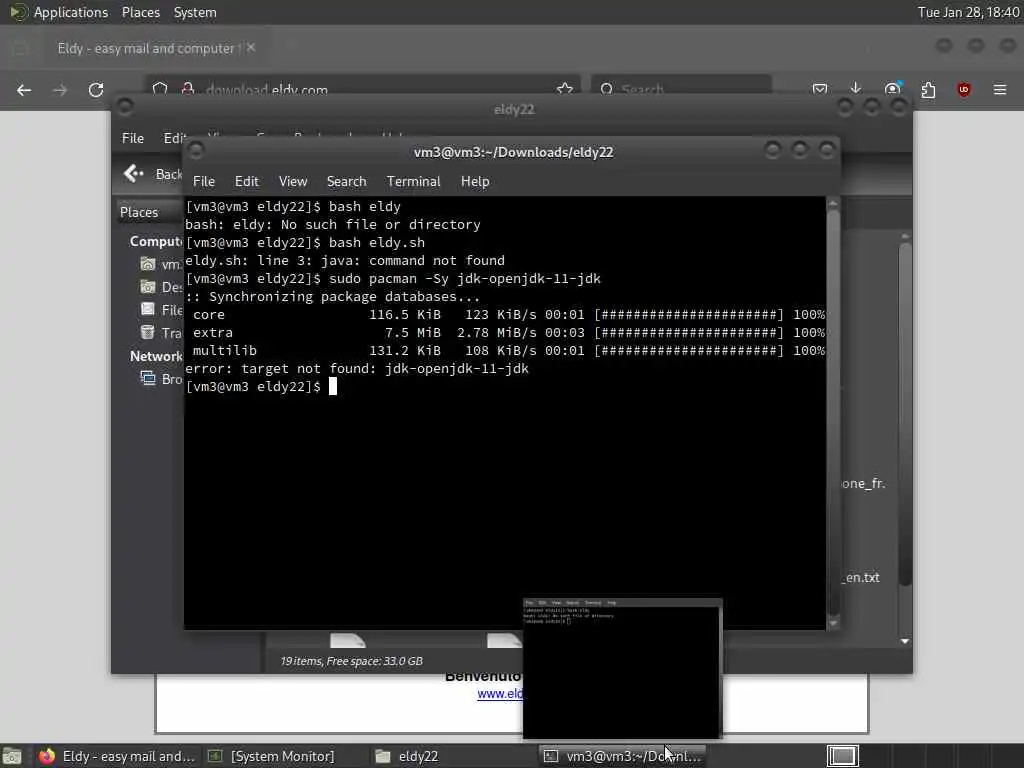Open the Firefox hamburger menu
The height and width of the screenshot is (768, 1024).
tap(1000, 89)
